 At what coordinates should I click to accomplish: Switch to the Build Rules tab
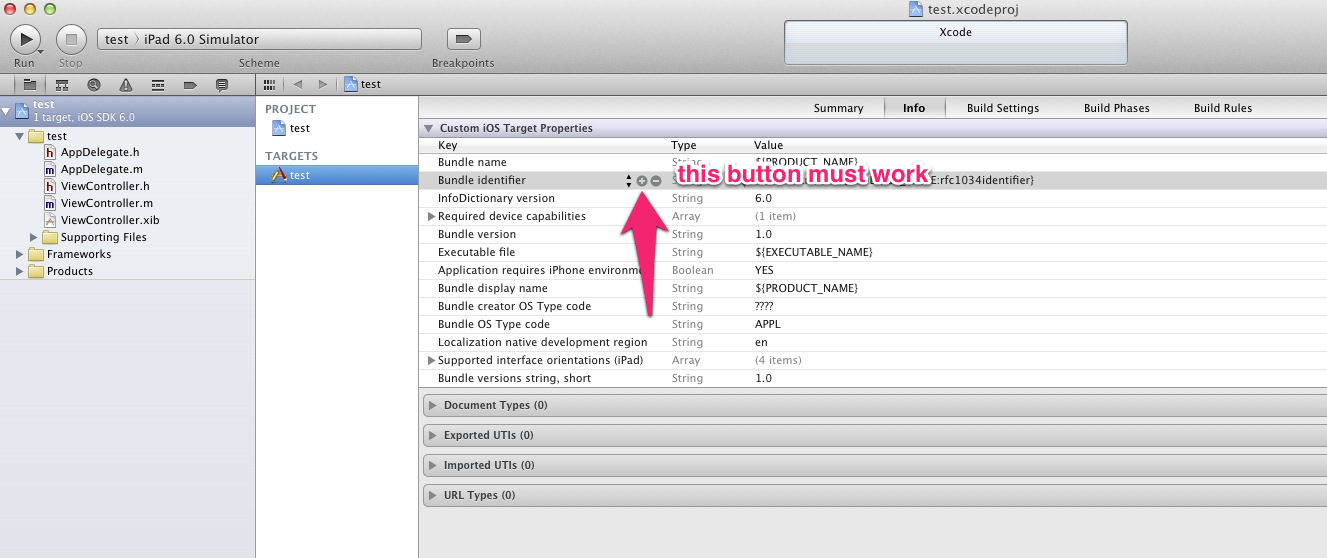click(x=1223, y=108)
